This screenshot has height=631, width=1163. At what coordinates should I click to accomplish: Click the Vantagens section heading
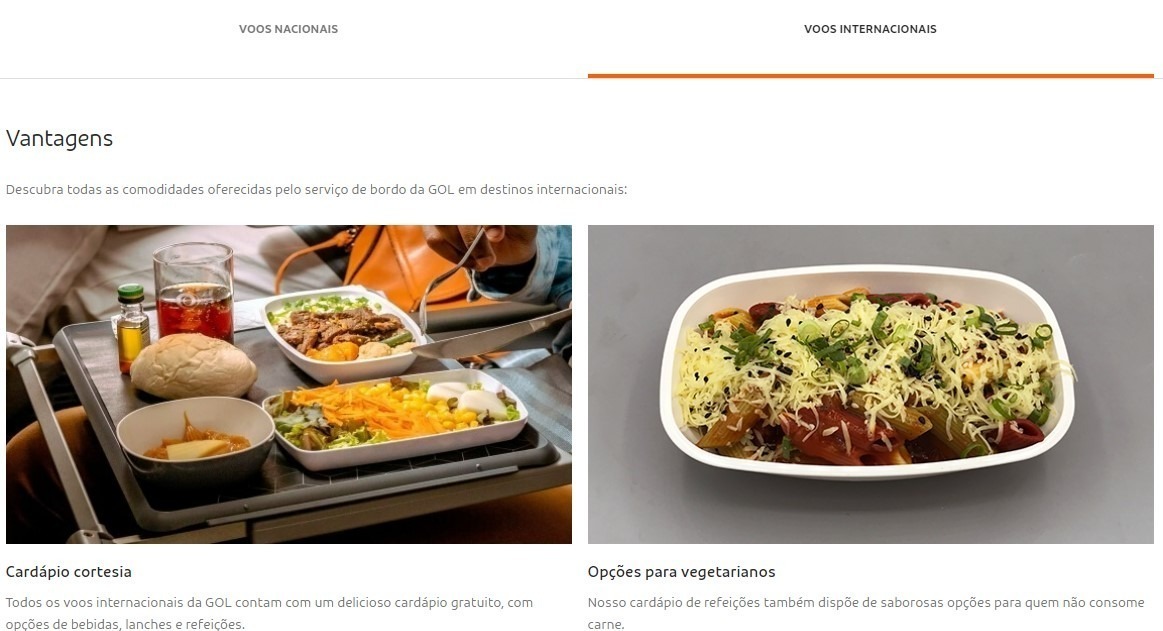(59, 139)
